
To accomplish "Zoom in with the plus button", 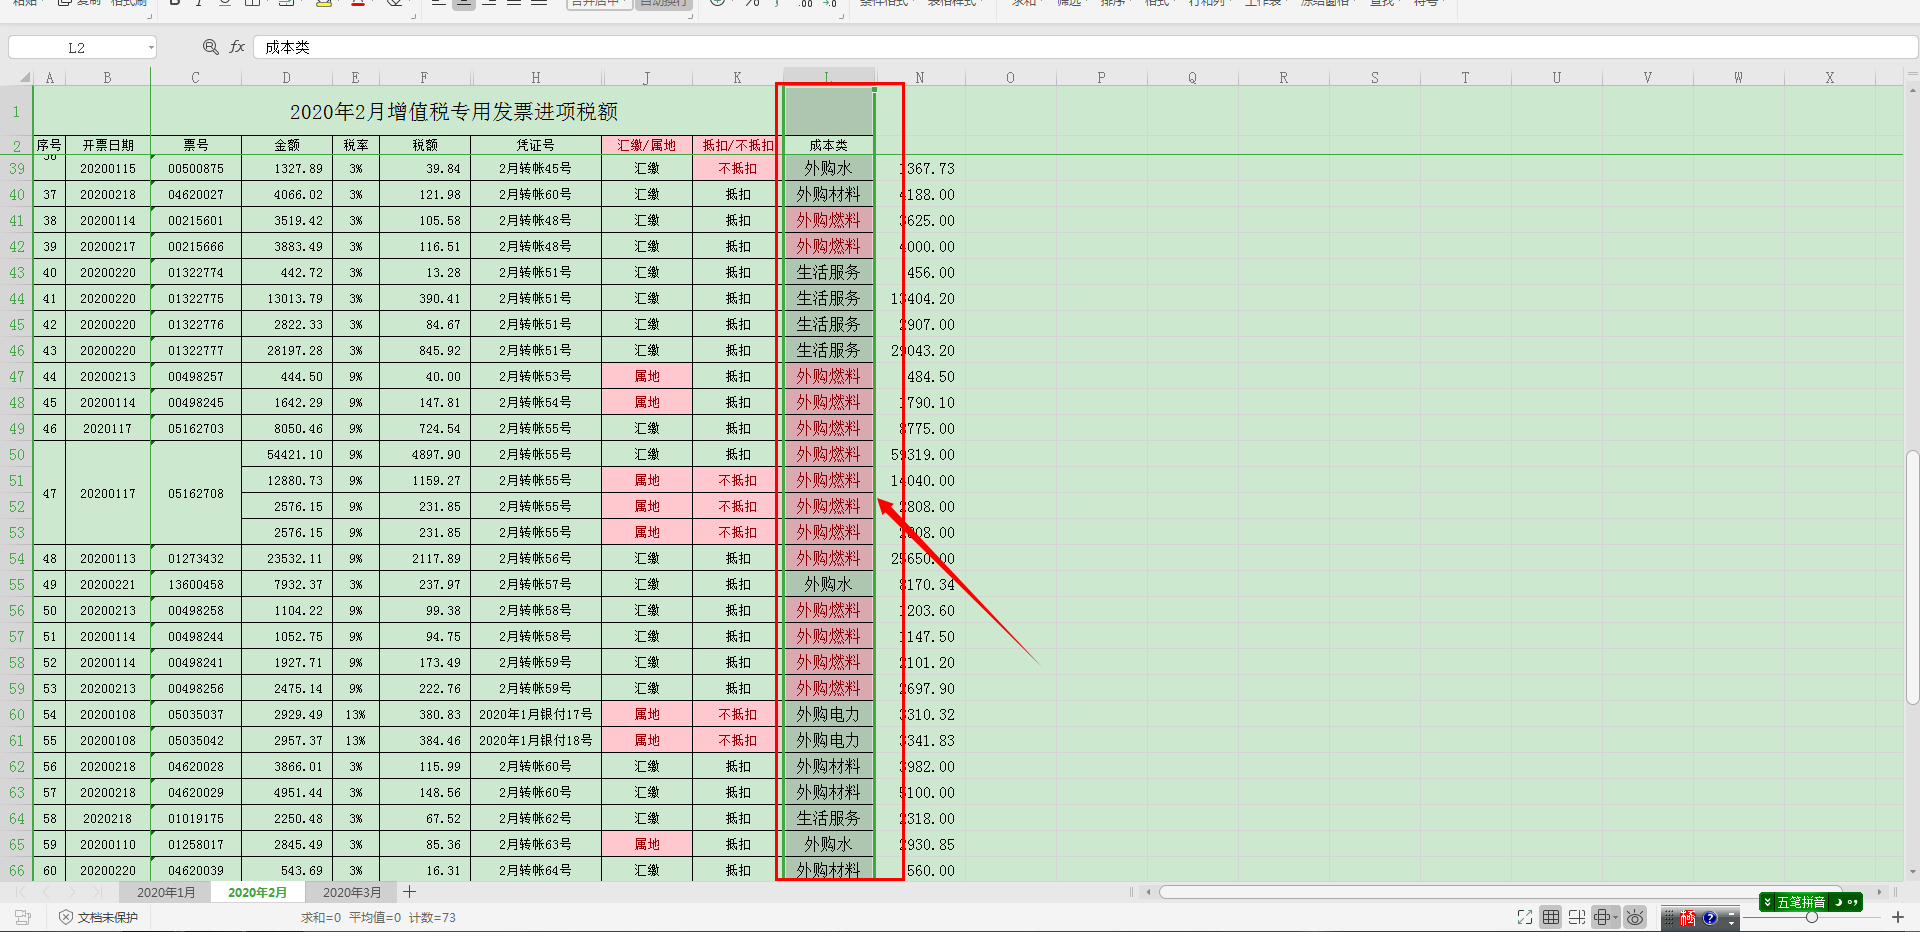I will (1898, 917).
